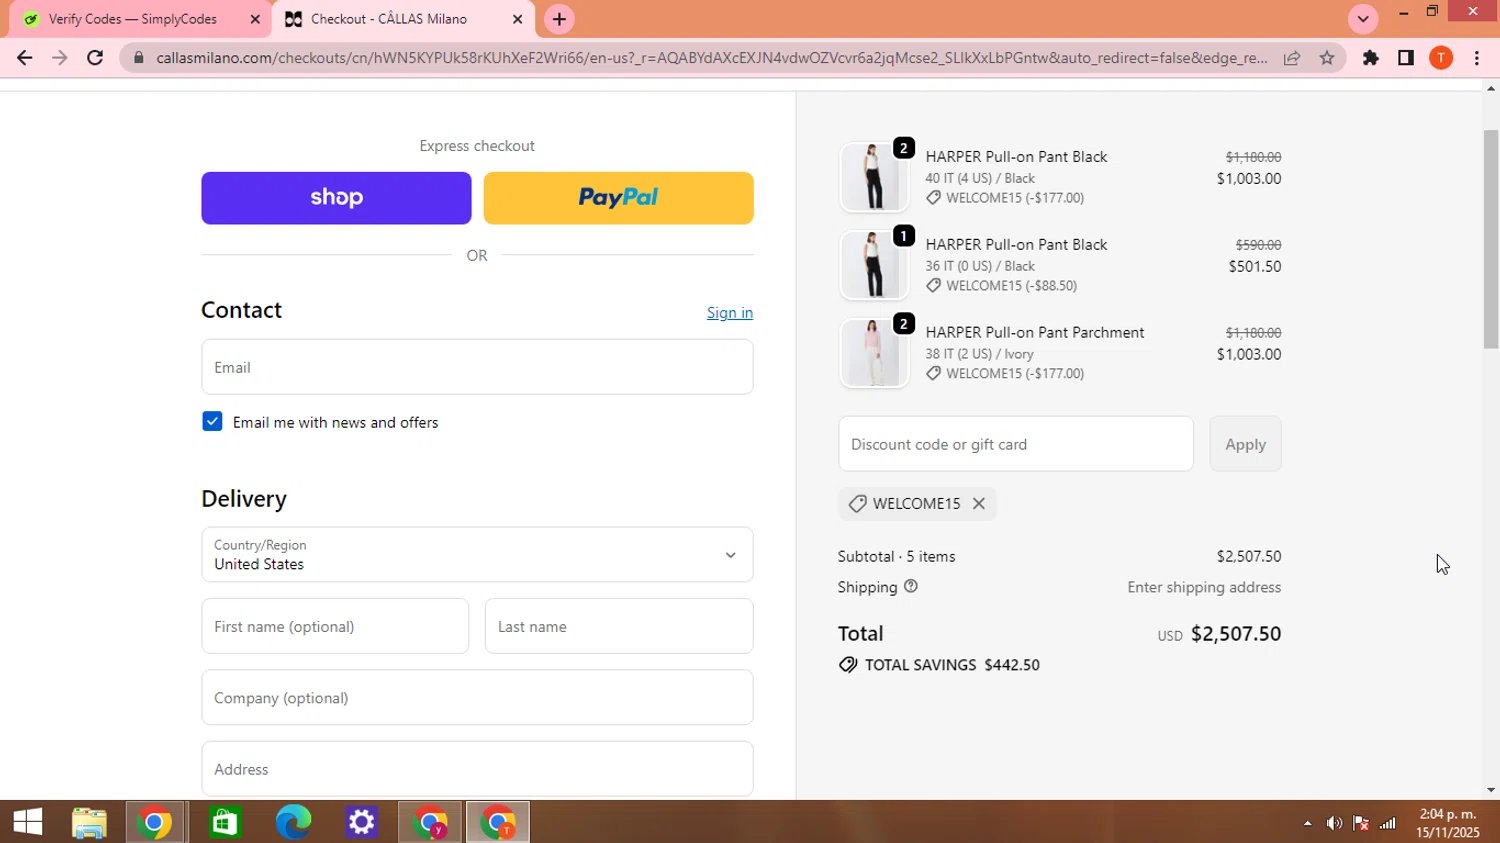Click the Address input field

[x=477, y=769]
